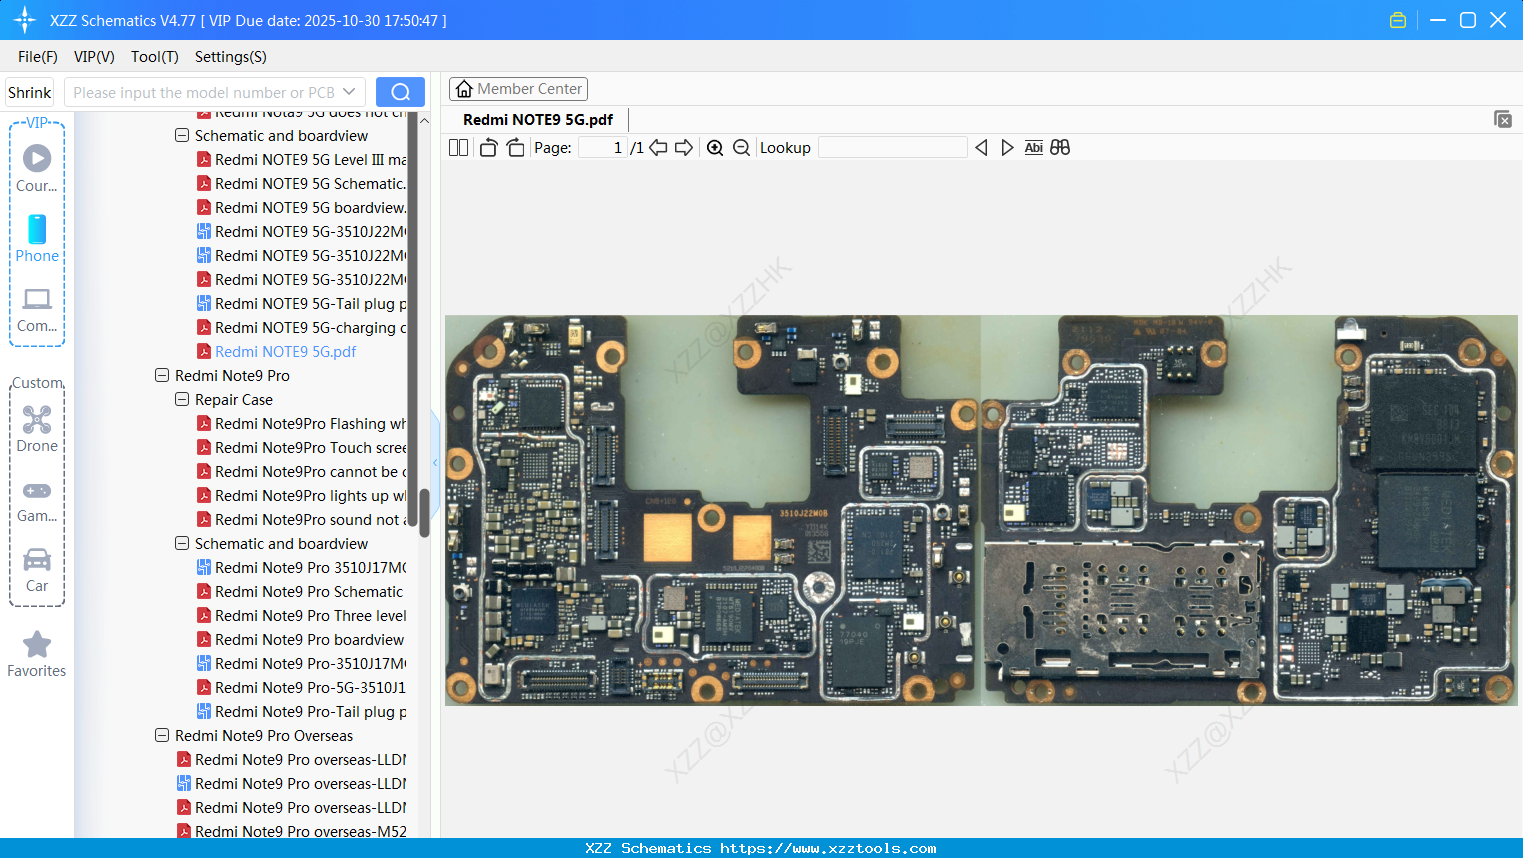Toggle the Abi match-text option
1523x858 pixels.
point(1033,148)
